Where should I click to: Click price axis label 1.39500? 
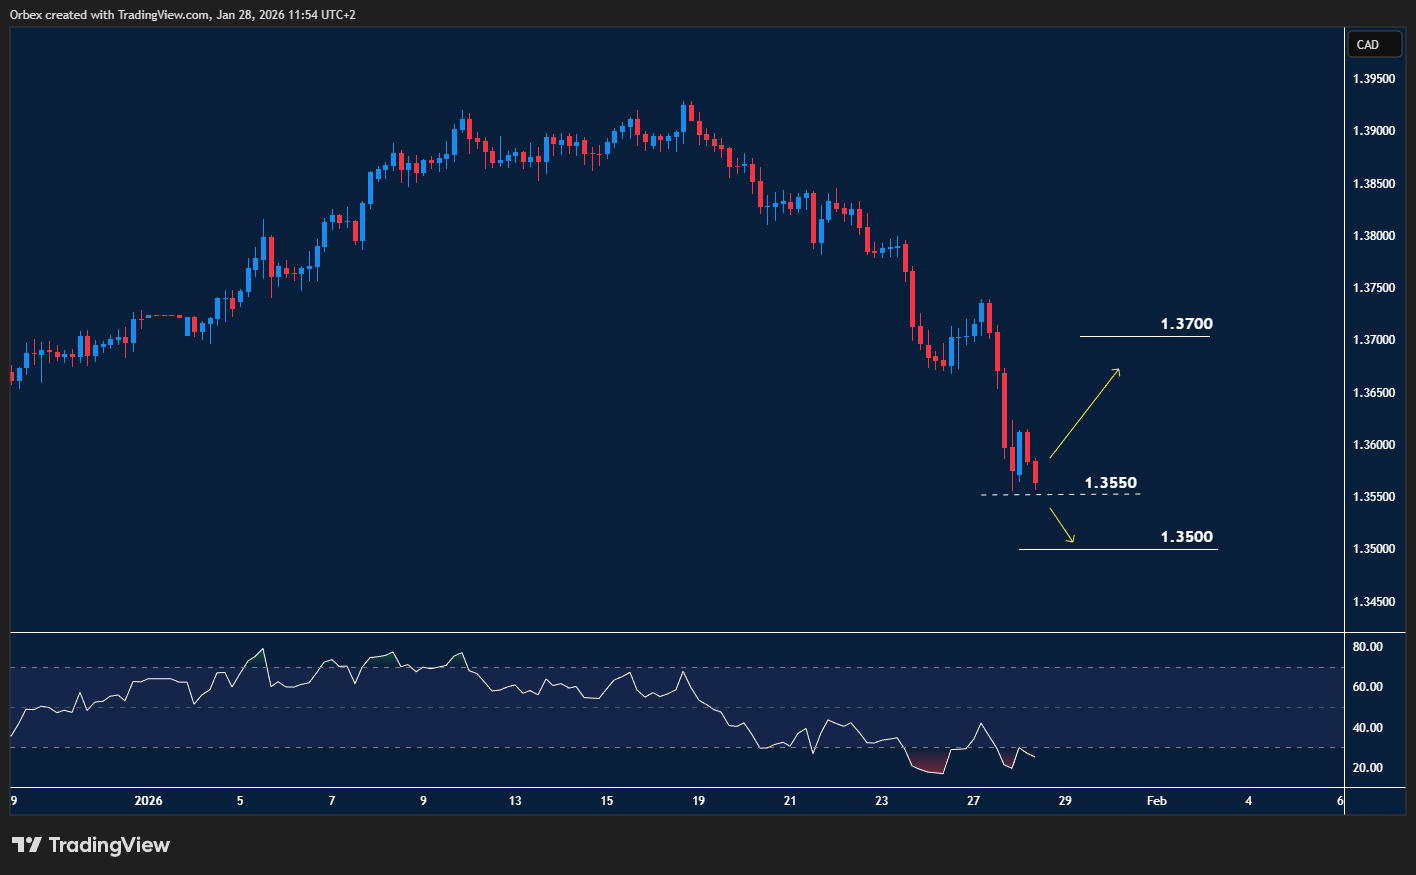pyautogui.click(x=1374, y=79)
